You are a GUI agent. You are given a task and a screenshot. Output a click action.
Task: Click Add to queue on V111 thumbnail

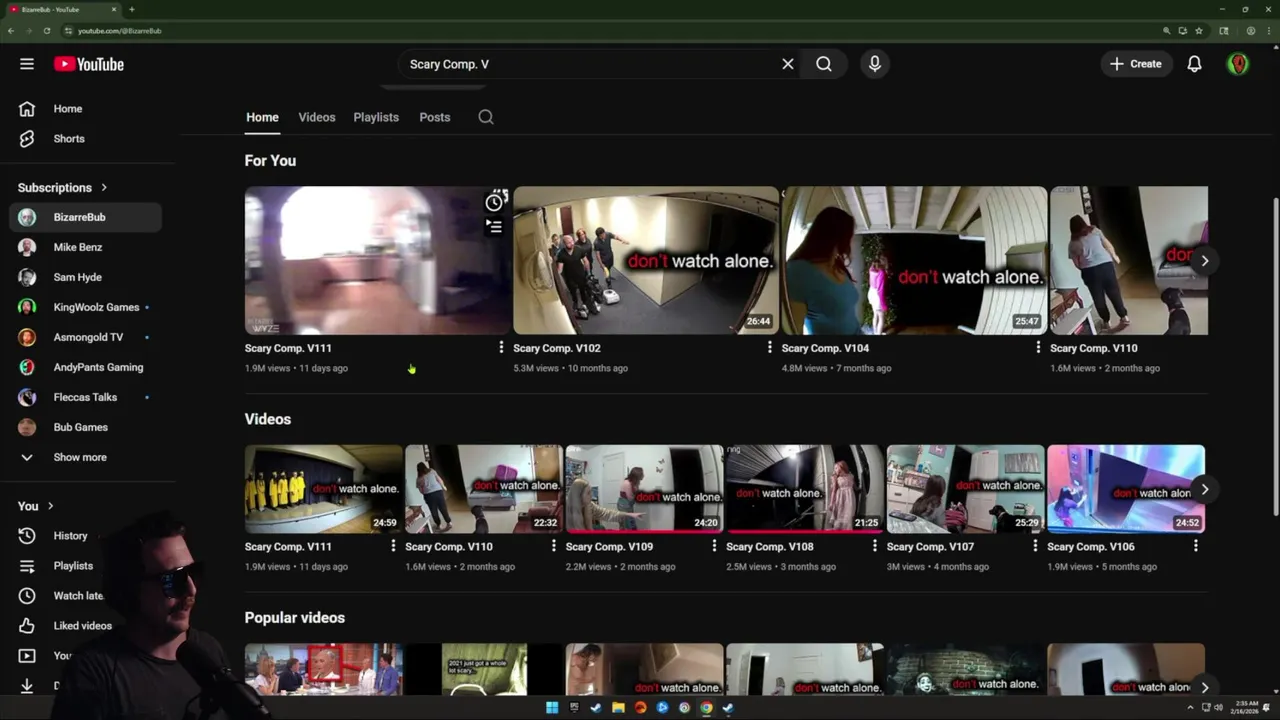[x=494, y=227]
